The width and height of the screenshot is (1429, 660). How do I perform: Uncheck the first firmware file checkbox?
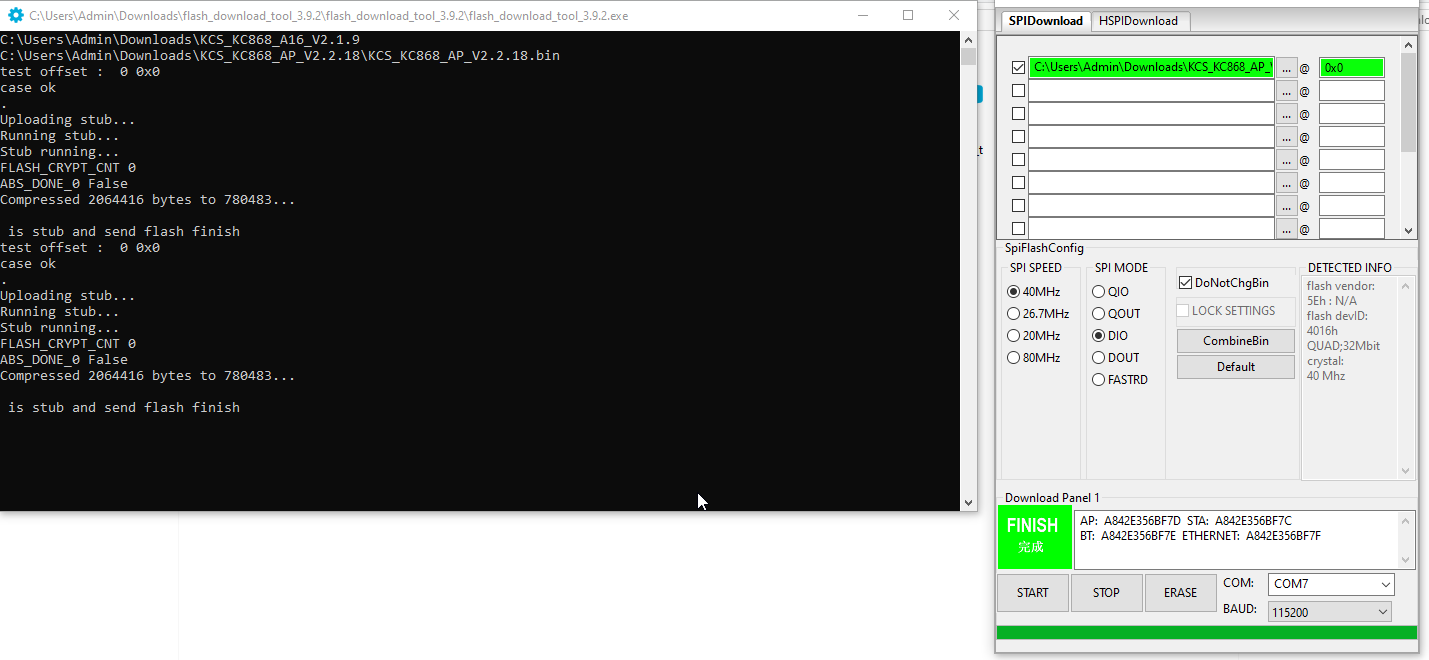(x=1018, y=68)
